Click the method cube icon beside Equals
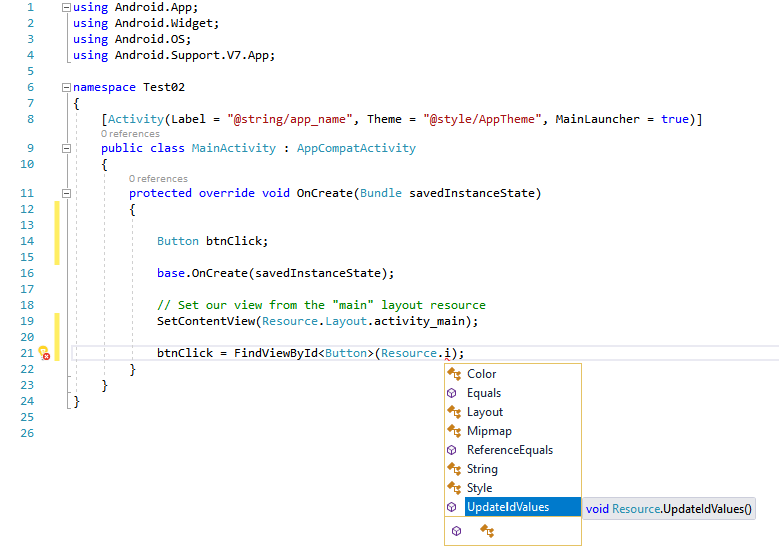The width and height of the screenshot is (779, 556). (453, 393)
